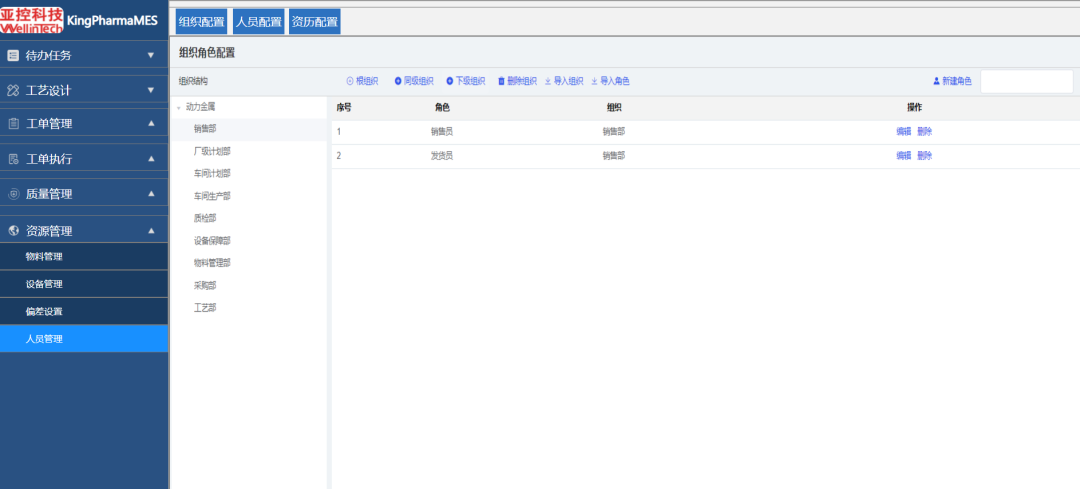This screenshot has width=1080, height=489.
Task: Expand the 待办任务 menu arrow
Action: click(x=151, y=55)
